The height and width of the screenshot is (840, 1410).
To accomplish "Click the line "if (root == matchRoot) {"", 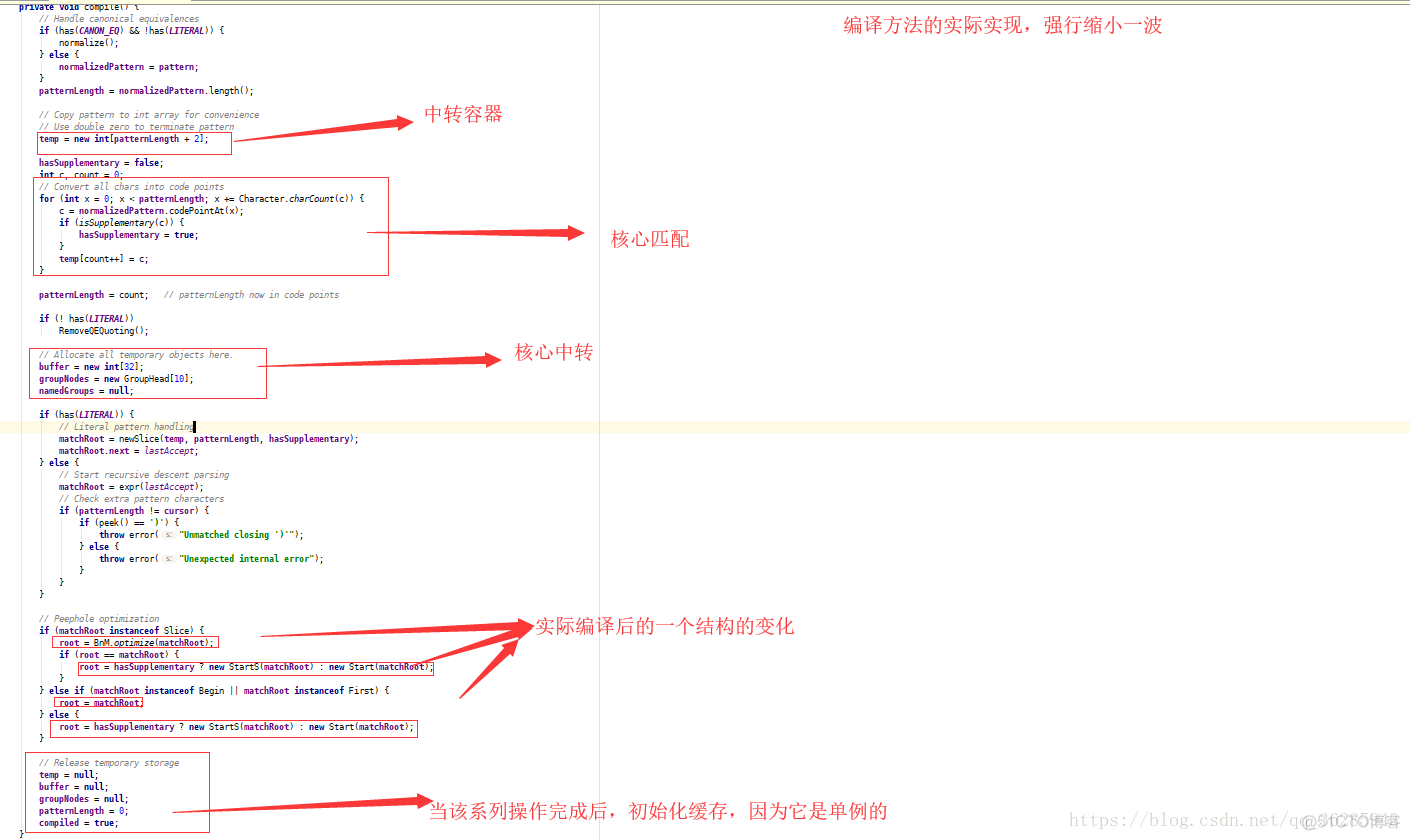I will tap(119, 655).
